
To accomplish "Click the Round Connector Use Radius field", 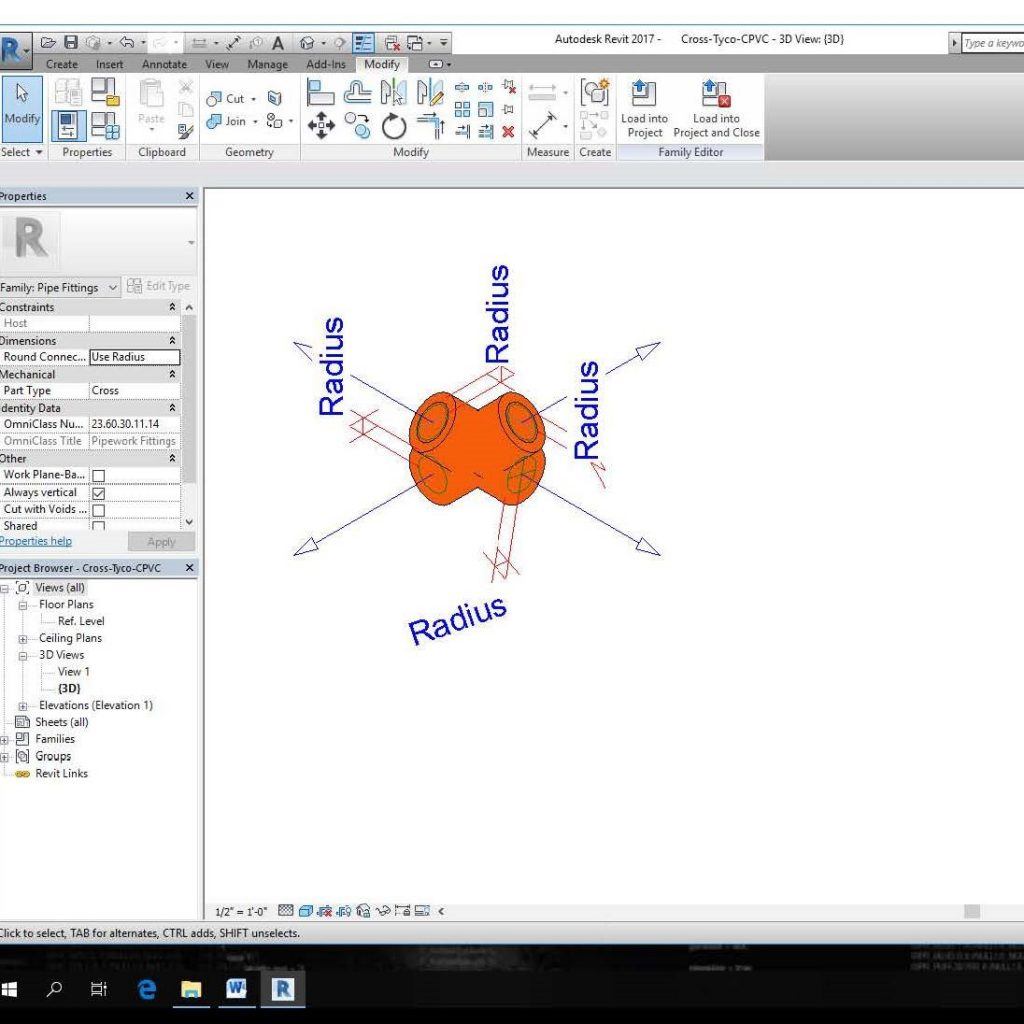I will point(134,357).
